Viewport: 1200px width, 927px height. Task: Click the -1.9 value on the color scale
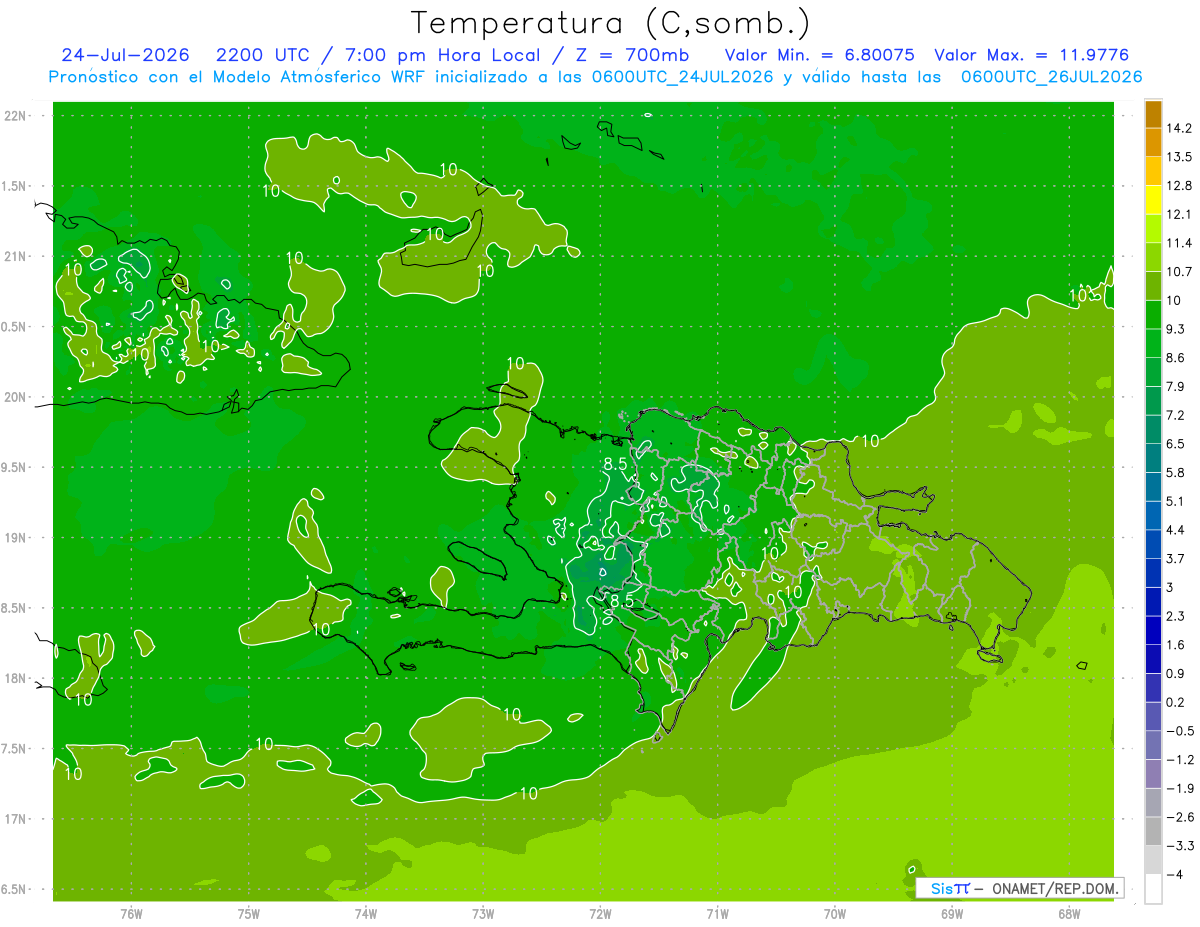1180,788
